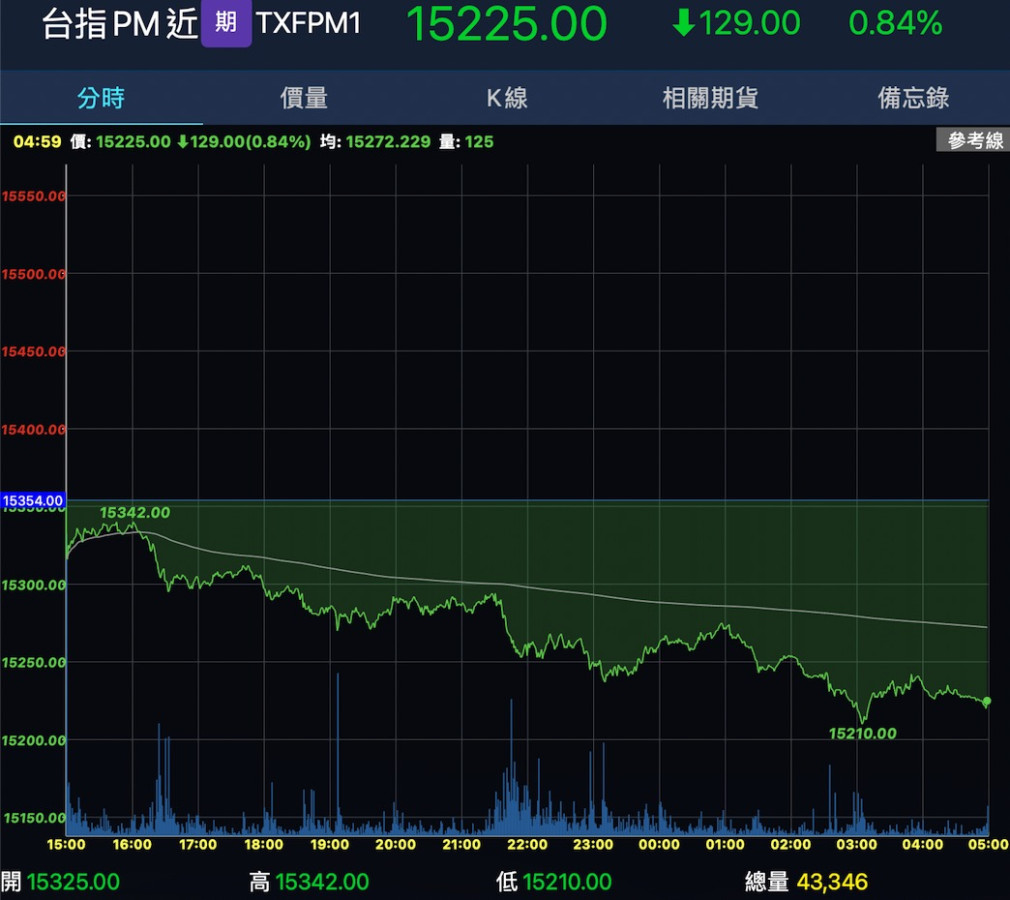Viewport: 1010px width, 900px height.
Task: Tap the 0.84% change percentage in header
Action: point(895,23)
